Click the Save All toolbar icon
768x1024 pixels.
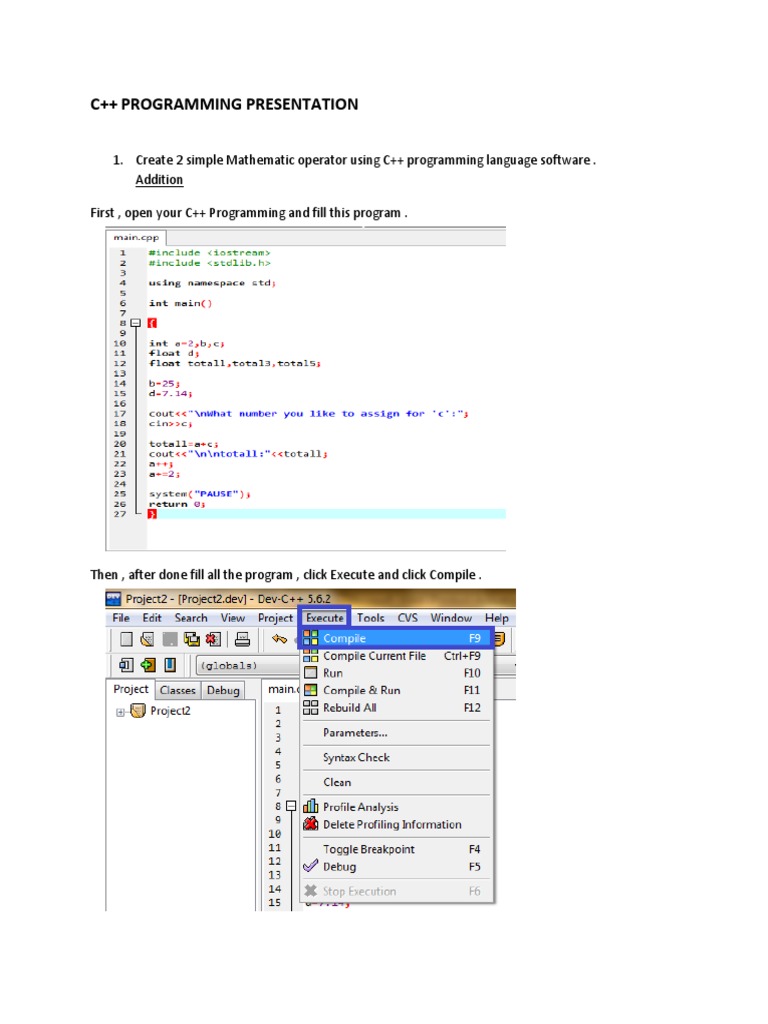[192, 639]
